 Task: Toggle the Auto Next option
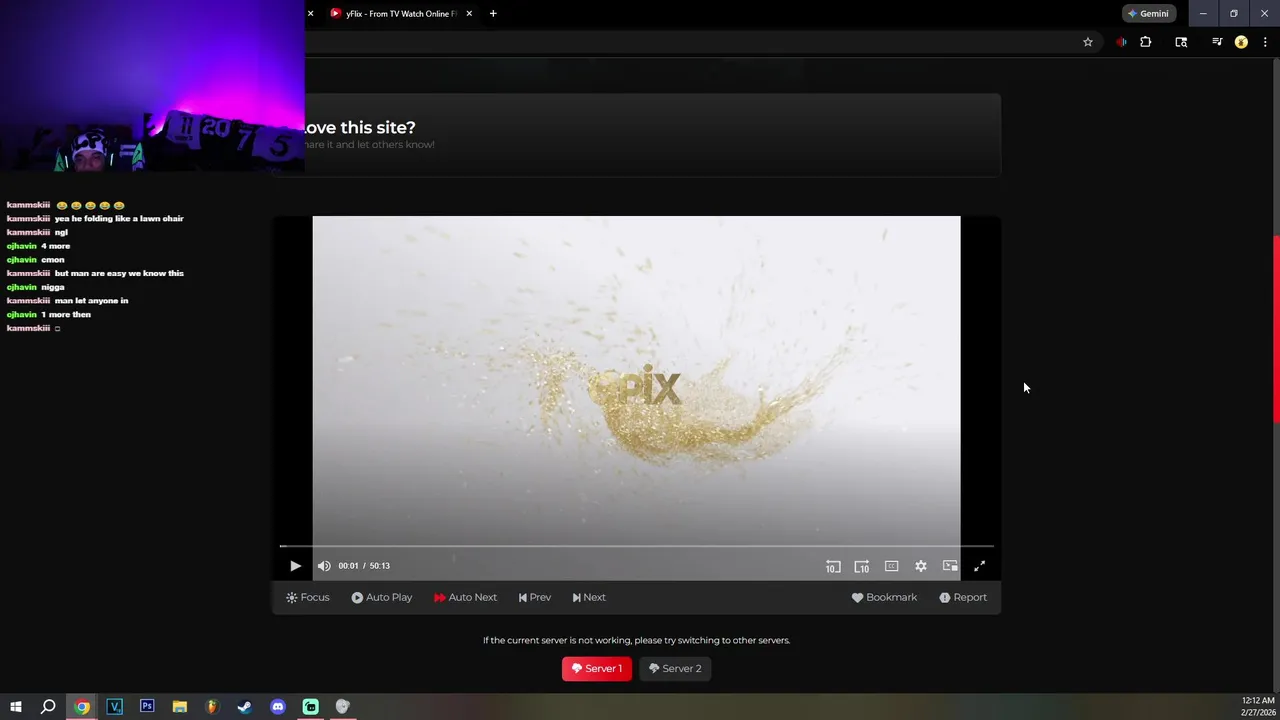[465, 597]
